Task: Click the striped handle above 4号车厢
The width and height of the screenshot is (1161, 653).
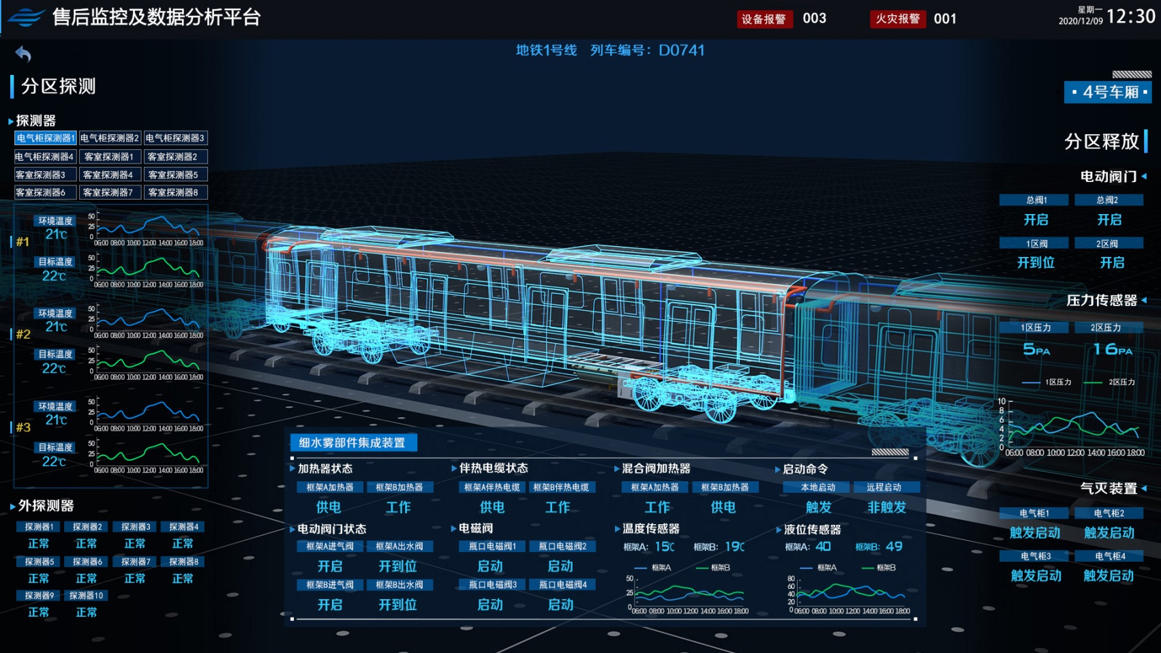Action: [x=1131, y=74]
